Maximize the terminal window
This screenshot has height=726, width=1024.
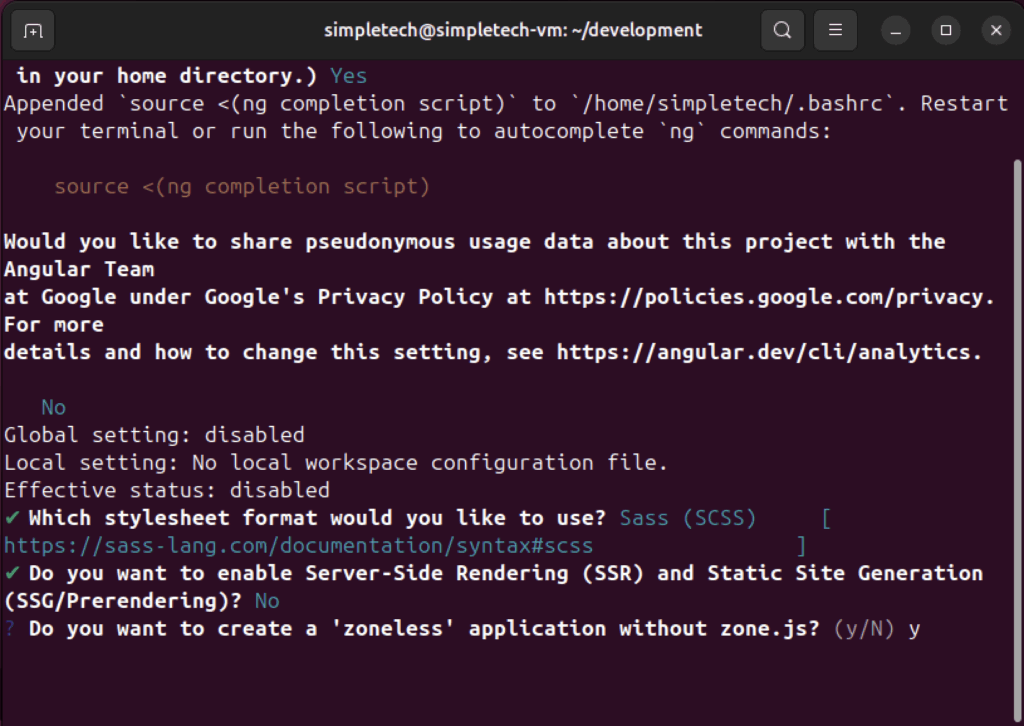tap(946, 31)
